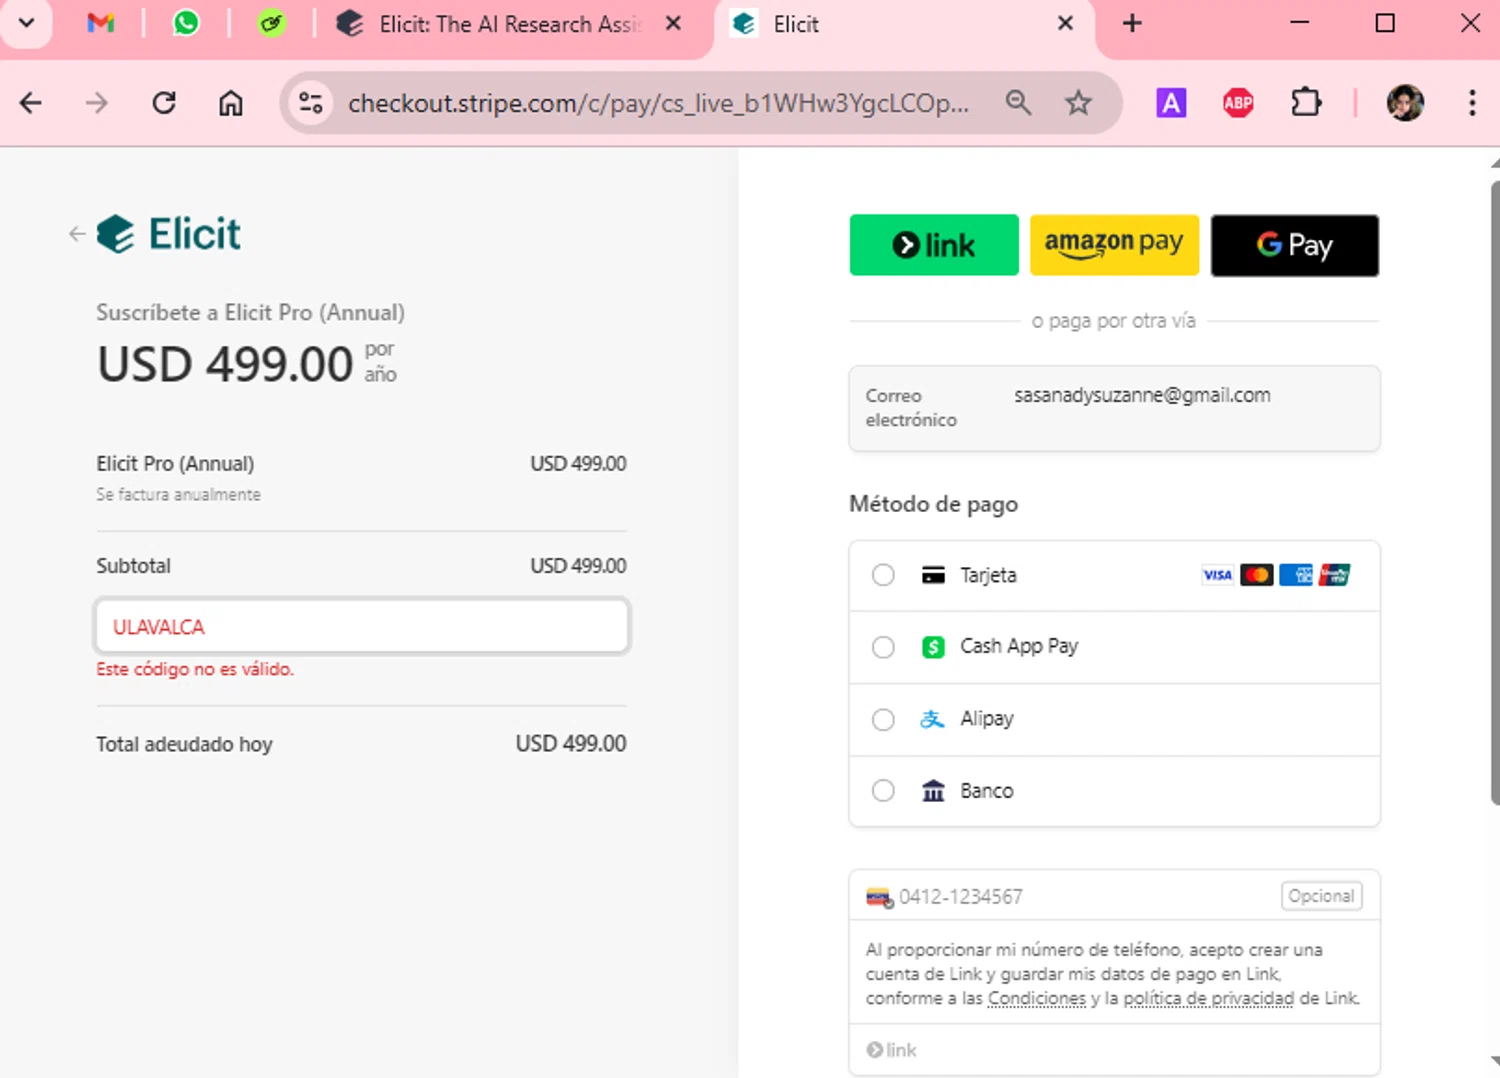The width and height of the screenshot is (1500, 1078).
Task: Pay with Link button
Action: (934, 245)
